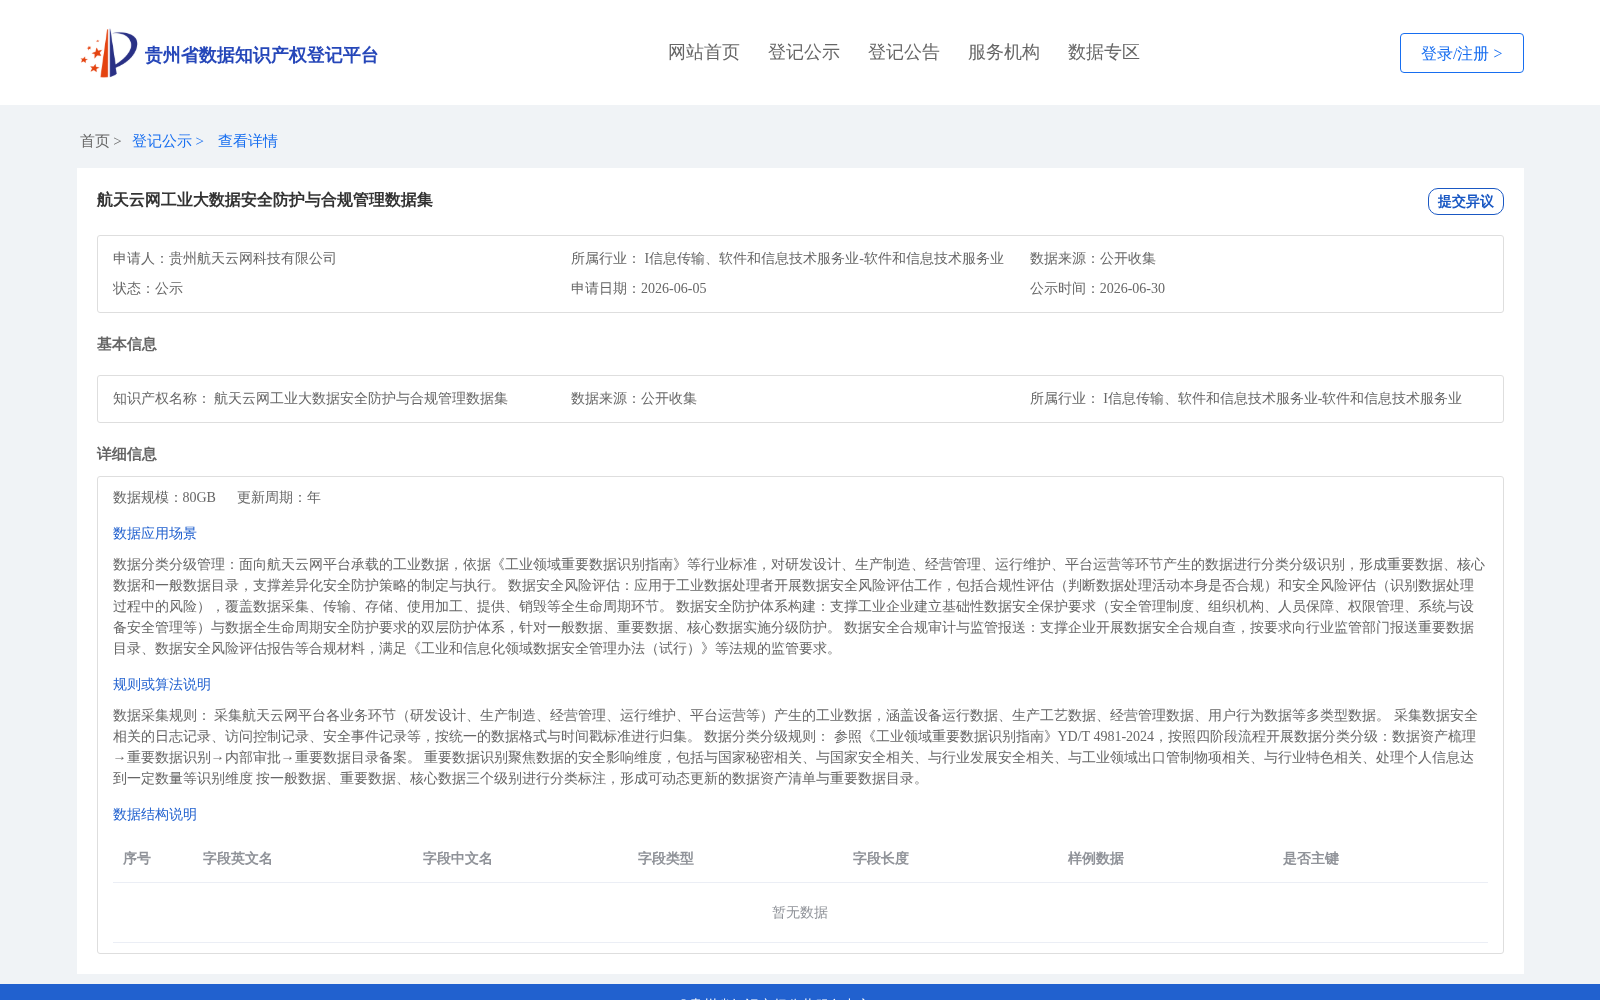
Task: Click the 是否主键 column header
Action: point(1311,858)
